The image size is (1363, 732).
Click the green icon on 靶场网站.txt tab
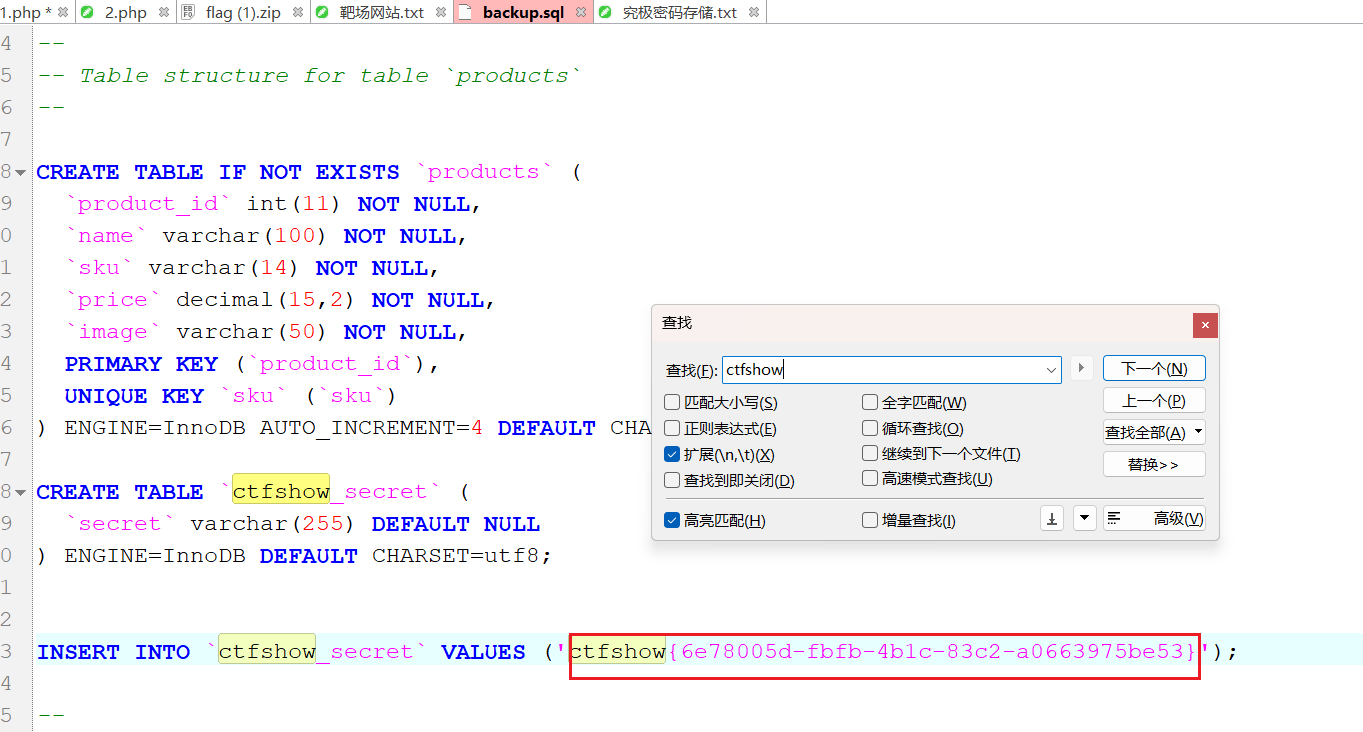pyautogui.click(x=322, y=12)
